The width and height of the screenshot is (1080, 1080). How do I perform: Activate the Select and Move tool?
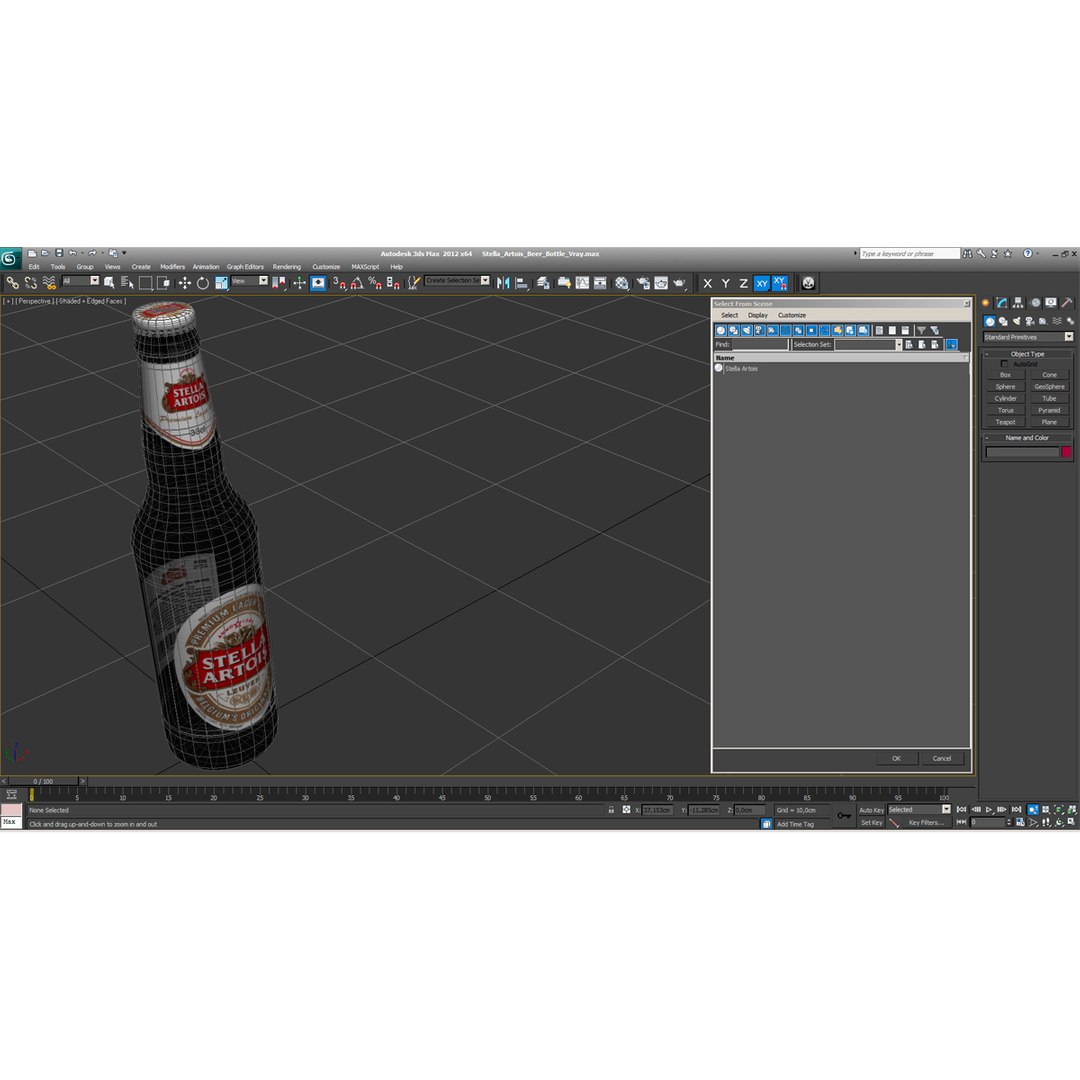185,283
